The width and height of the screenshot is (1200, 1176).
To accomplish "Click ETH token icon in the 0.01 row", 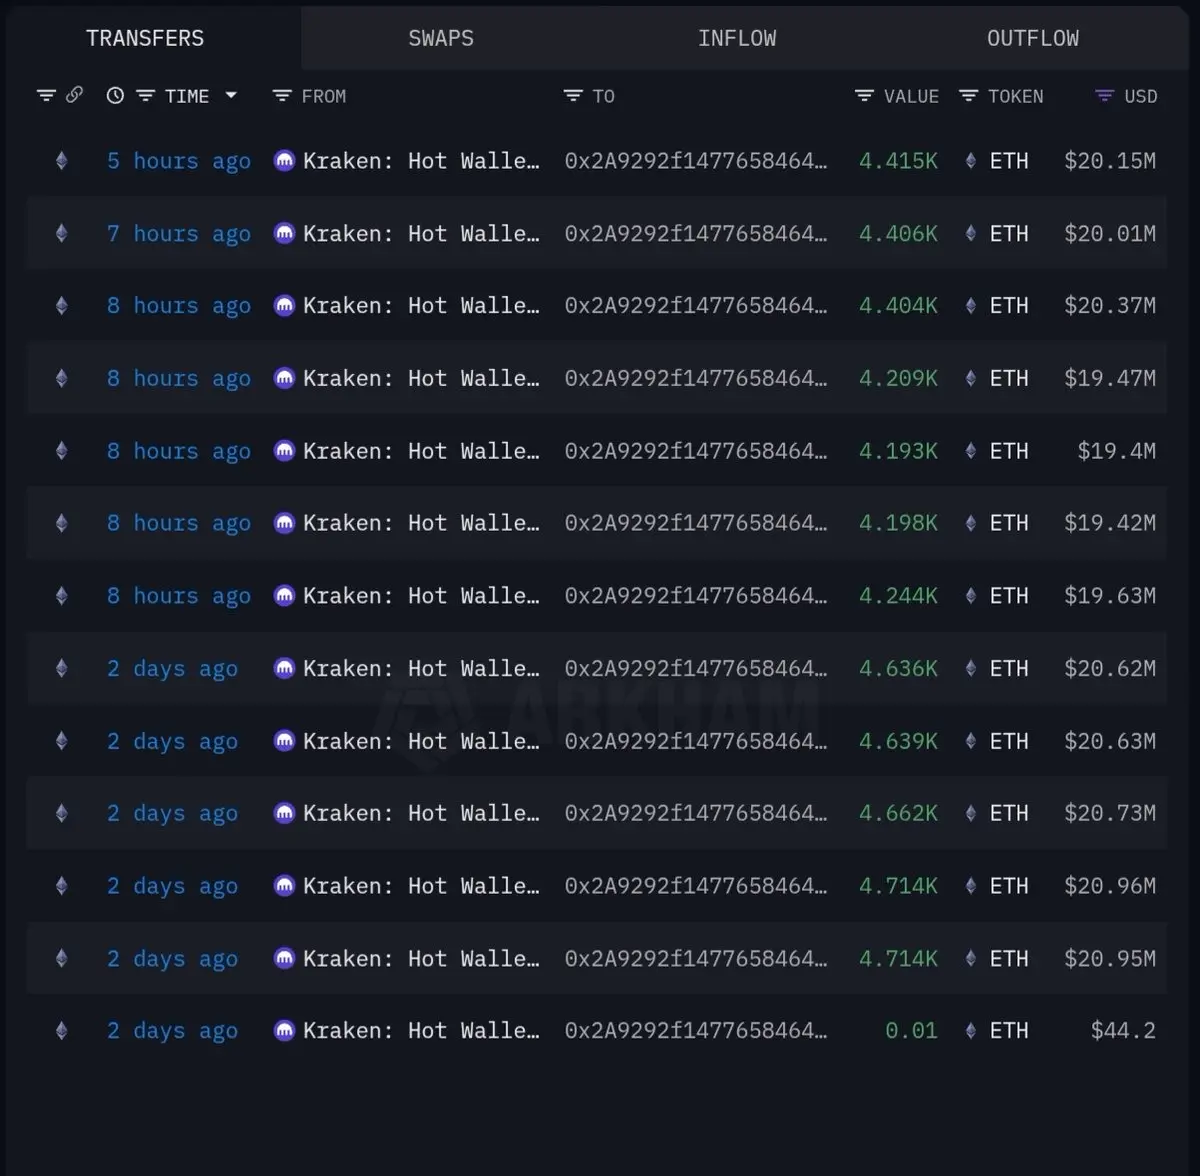I will 970,1030.
